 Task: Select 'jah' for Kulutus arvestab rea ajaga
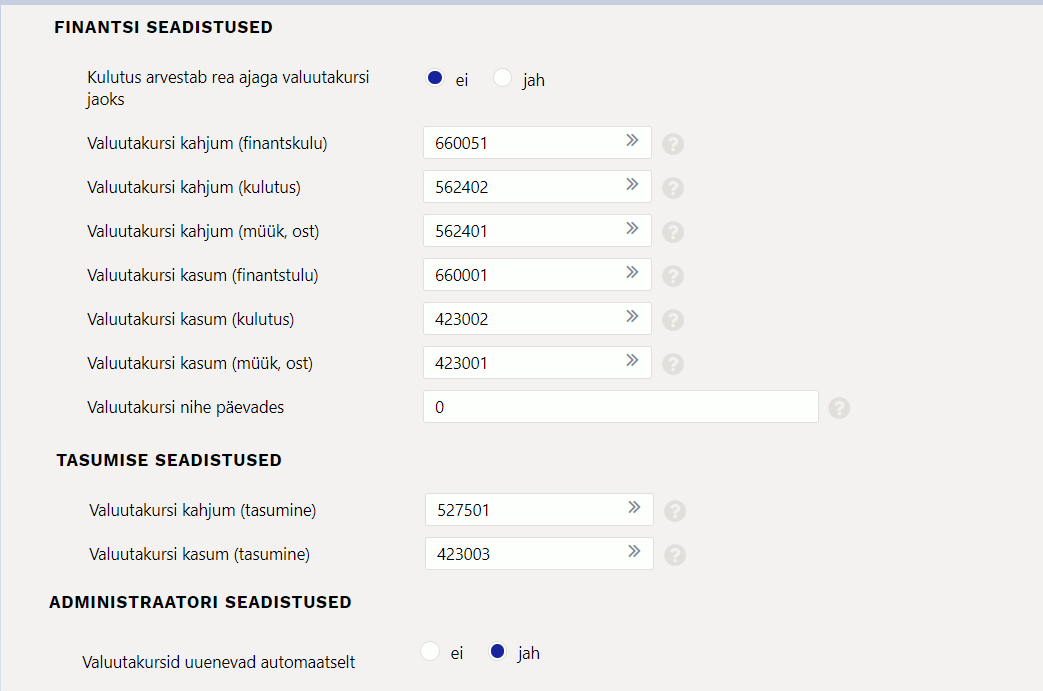point(503,78)
